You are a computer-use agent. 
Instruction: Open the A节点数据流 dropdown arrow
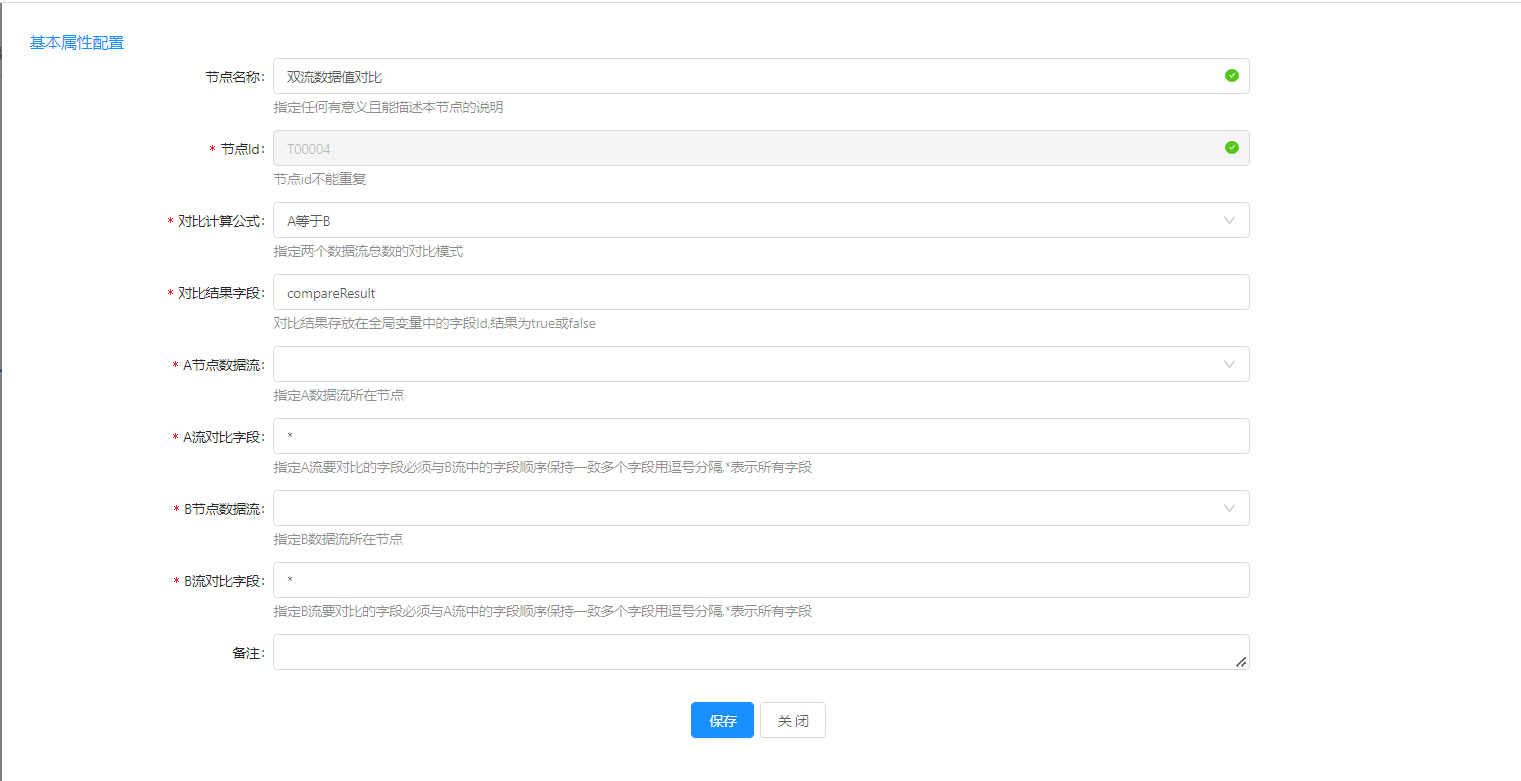[1229, 364]
